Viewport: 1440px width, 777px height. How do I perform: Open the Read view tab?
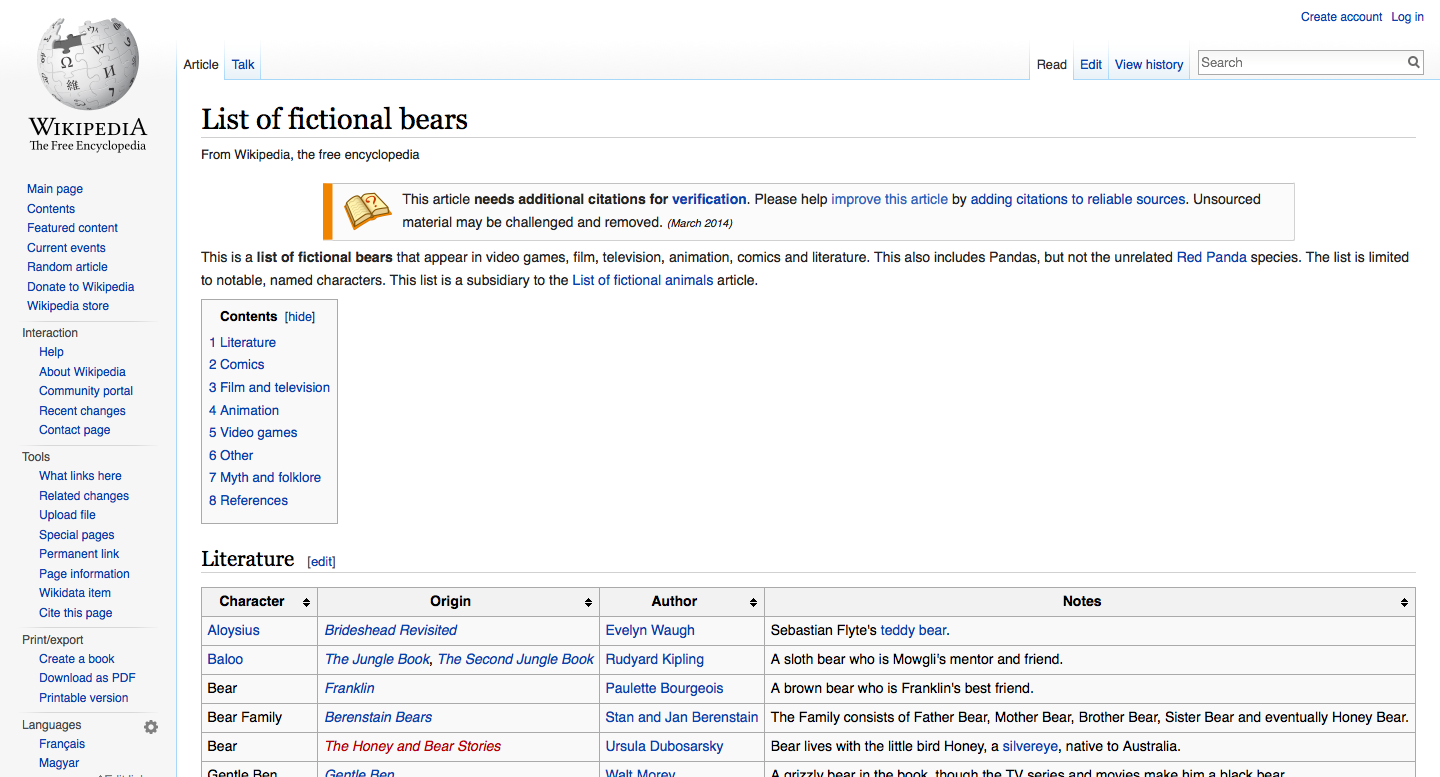point(1052,64)
